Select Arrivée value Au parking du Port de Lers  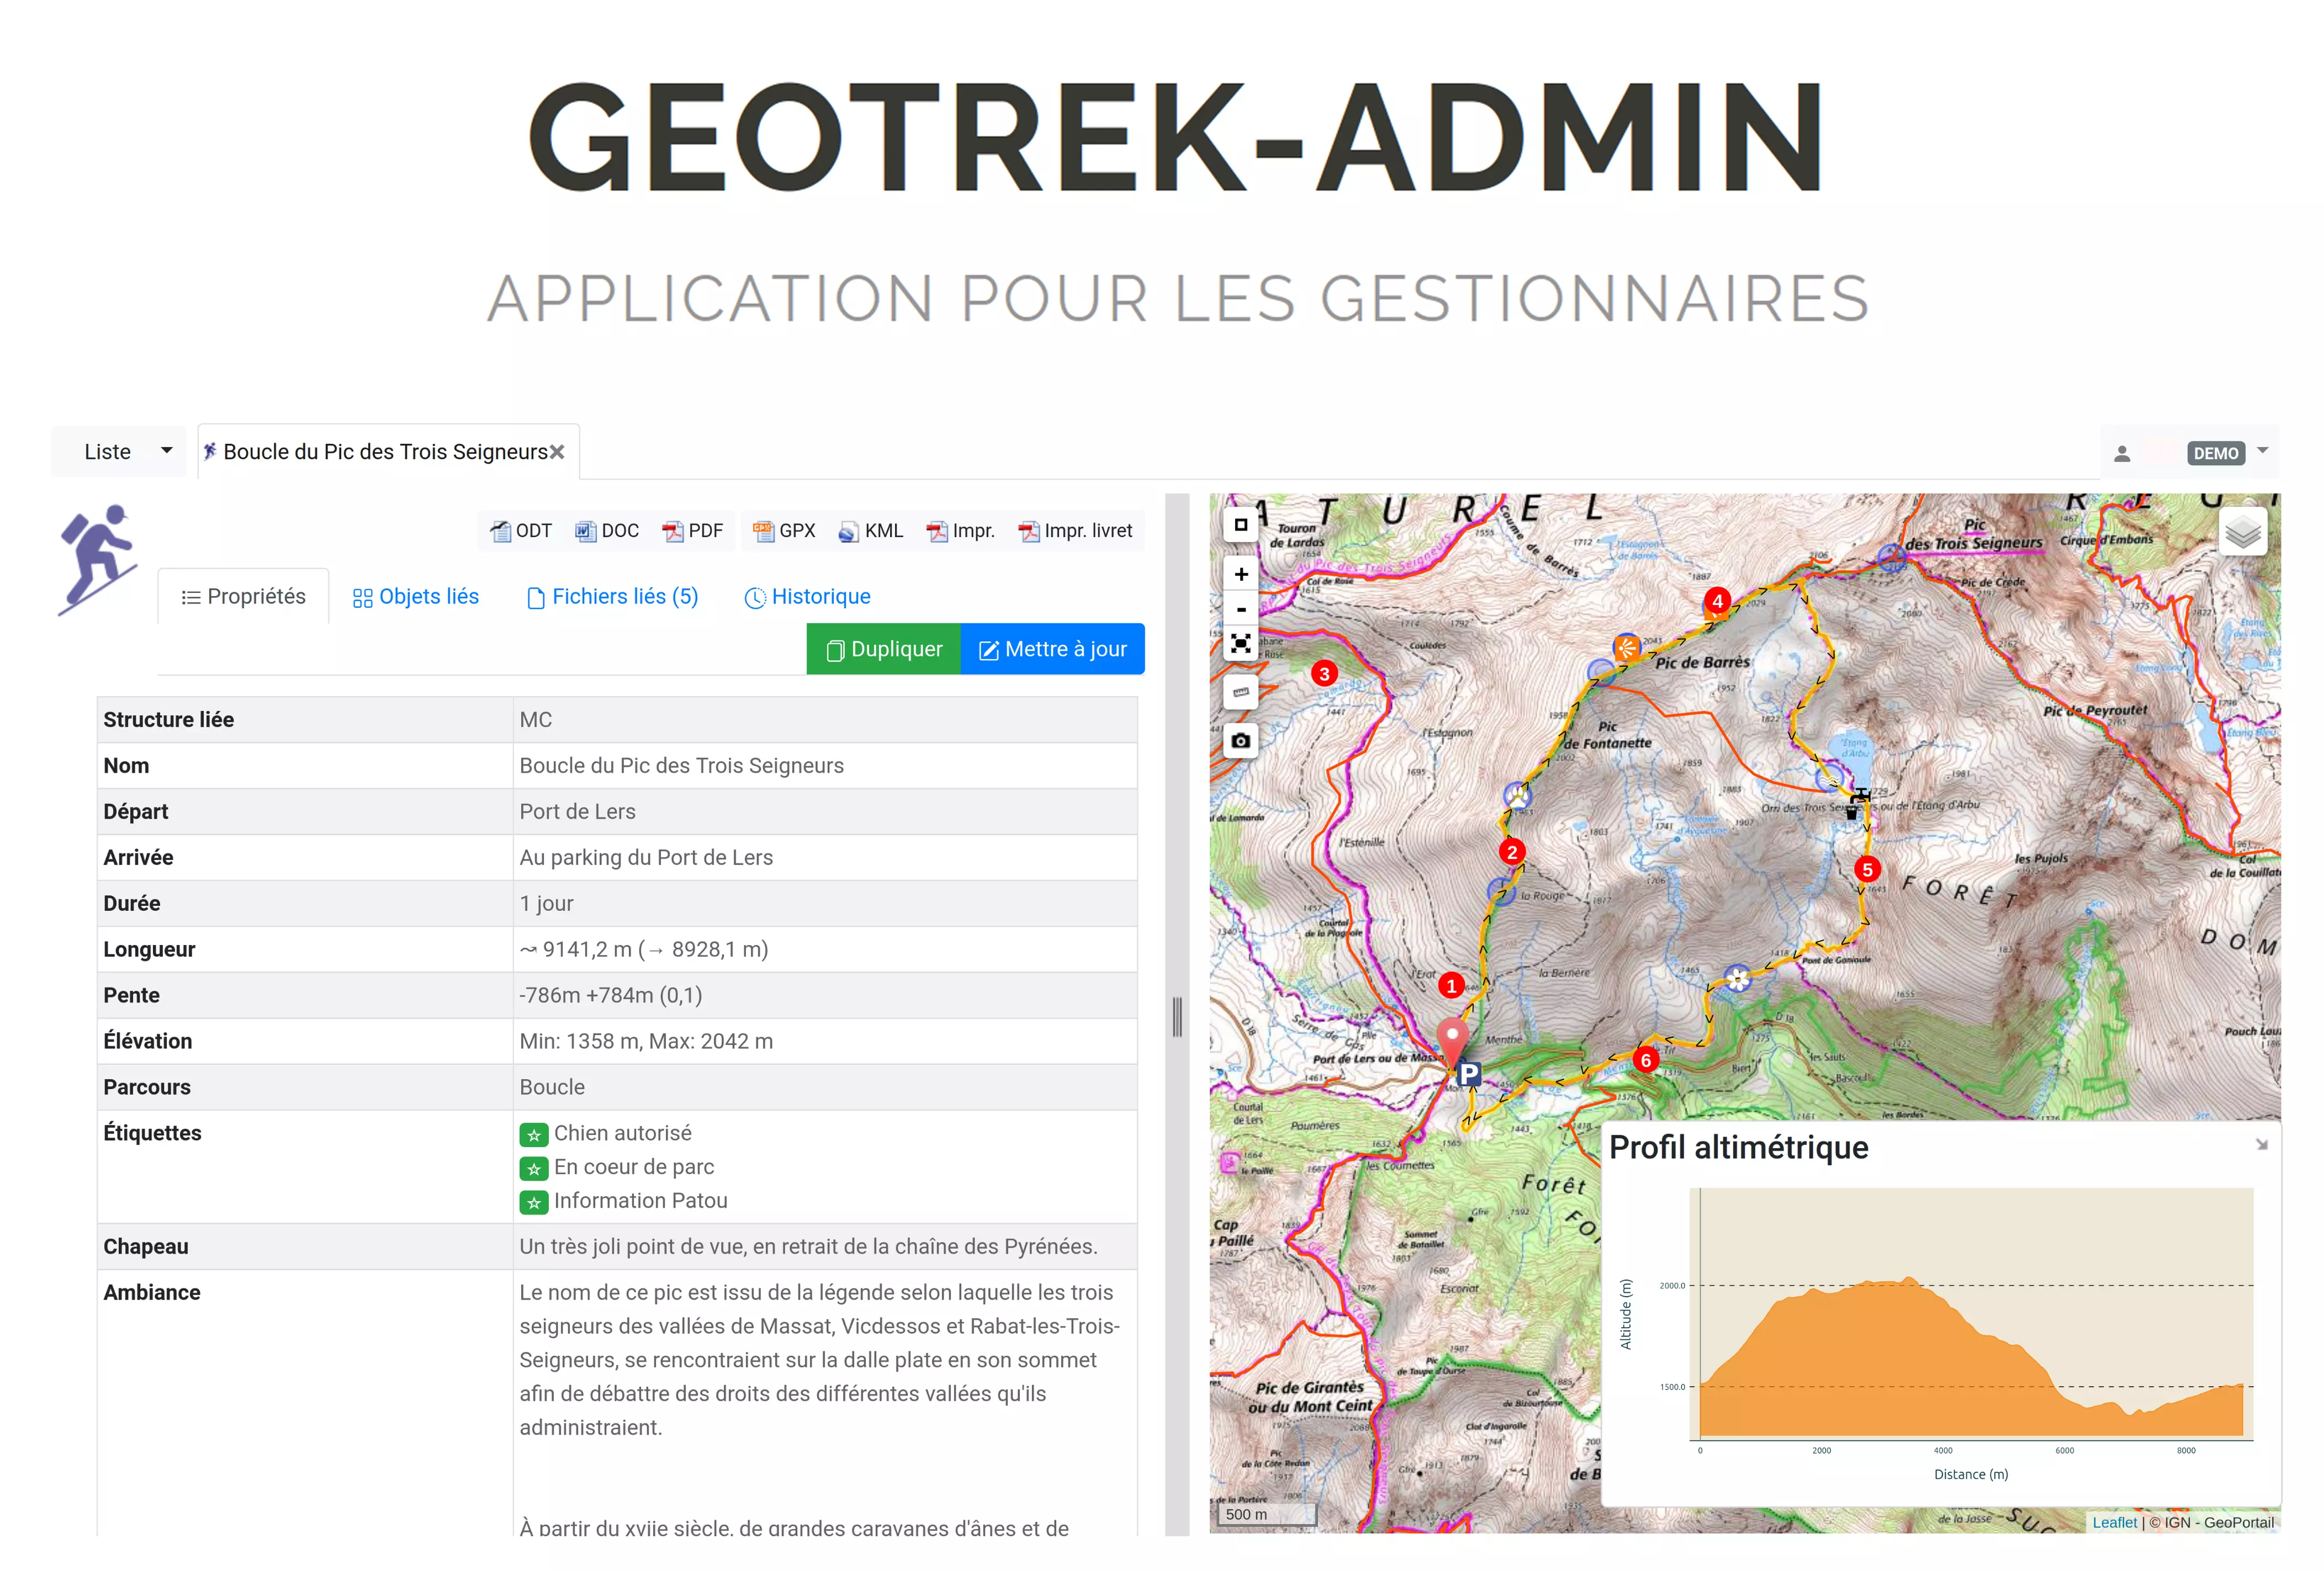pos(646,858)
